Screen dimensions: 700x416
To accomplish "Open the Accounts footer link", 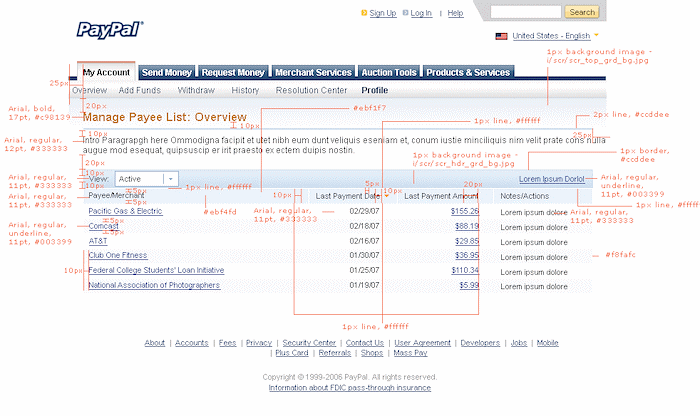I will (192, 343).
